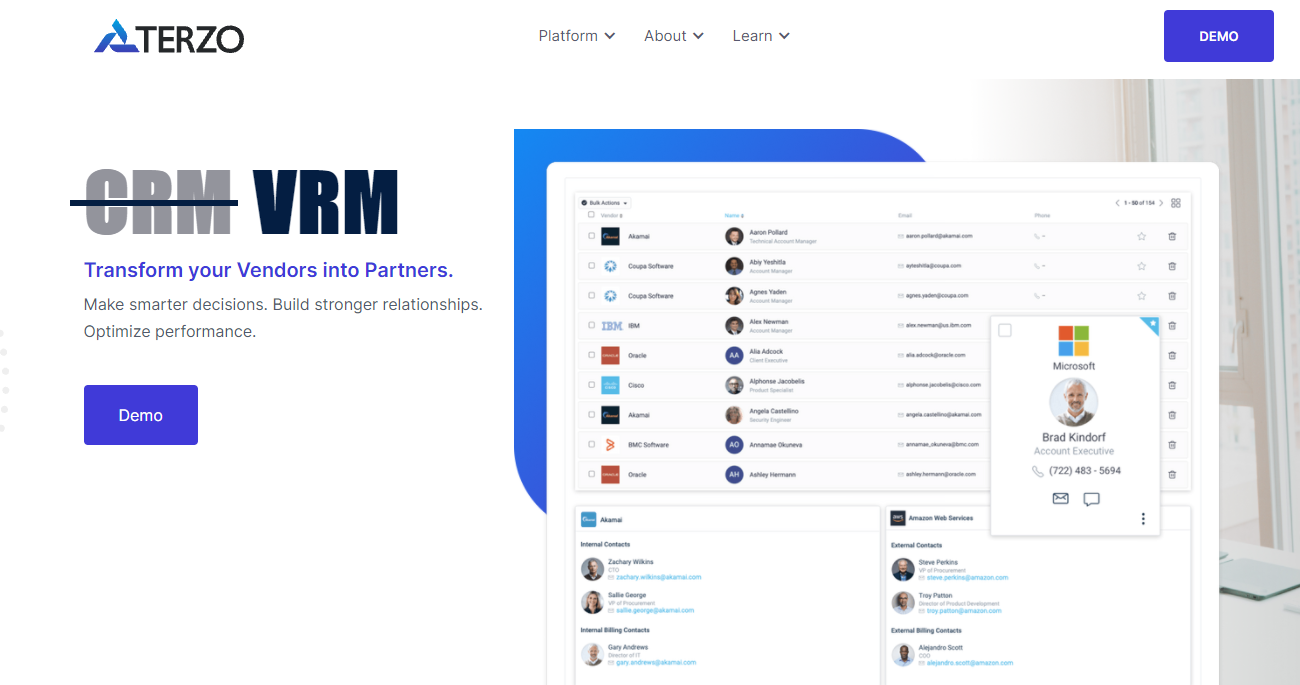Open the About navigation item

point(674,36)
